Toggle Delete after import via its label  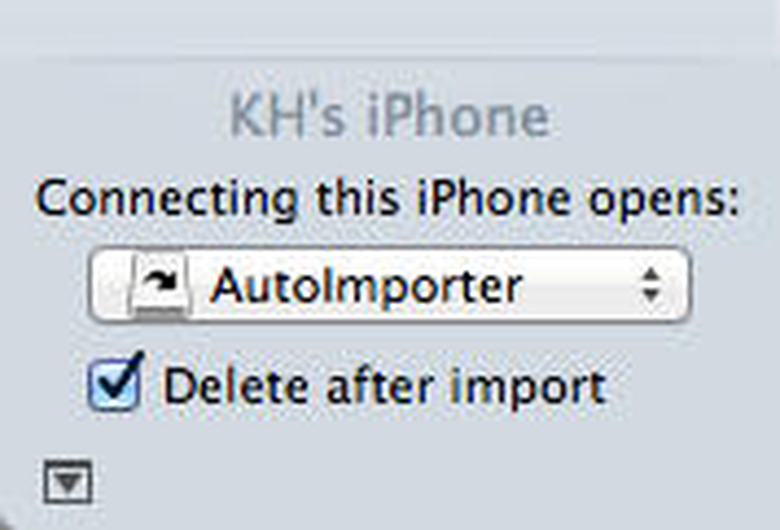[x=385, y=387]
